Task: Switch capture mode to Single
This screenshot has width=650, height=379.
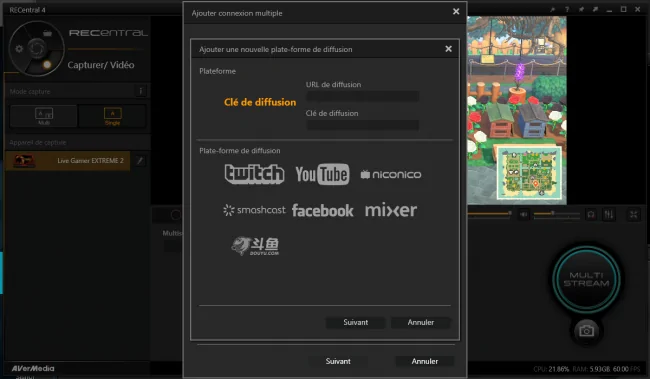Action: (112, 116)
